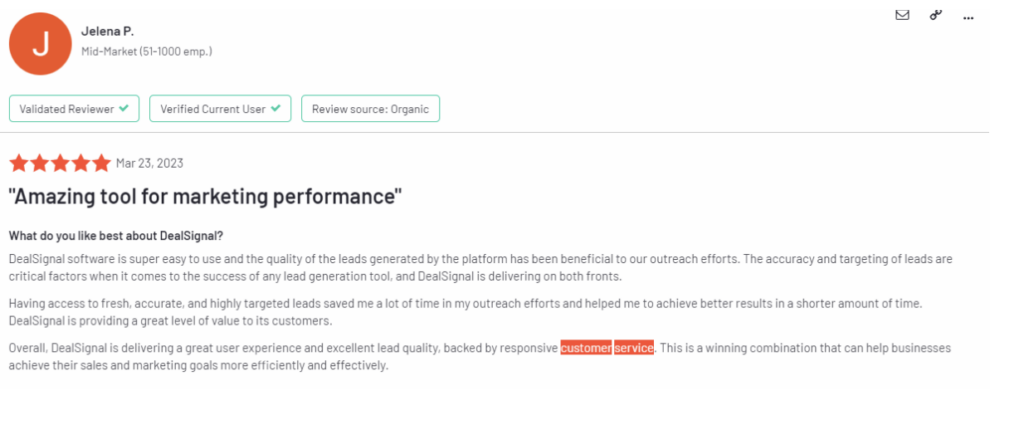
Task: Select the Validated Reviewer badge
Action: tap(74, 108)
